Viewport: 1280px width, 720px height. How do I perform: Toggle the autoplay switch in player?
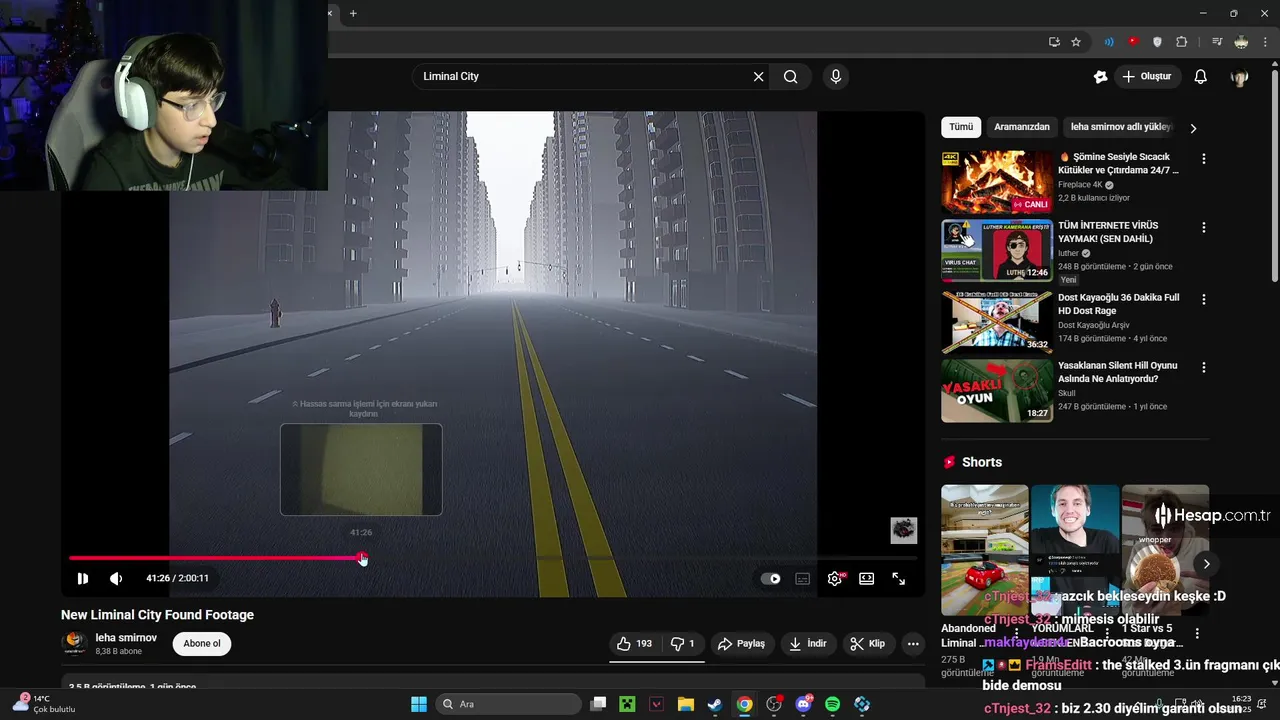[770, 578]
